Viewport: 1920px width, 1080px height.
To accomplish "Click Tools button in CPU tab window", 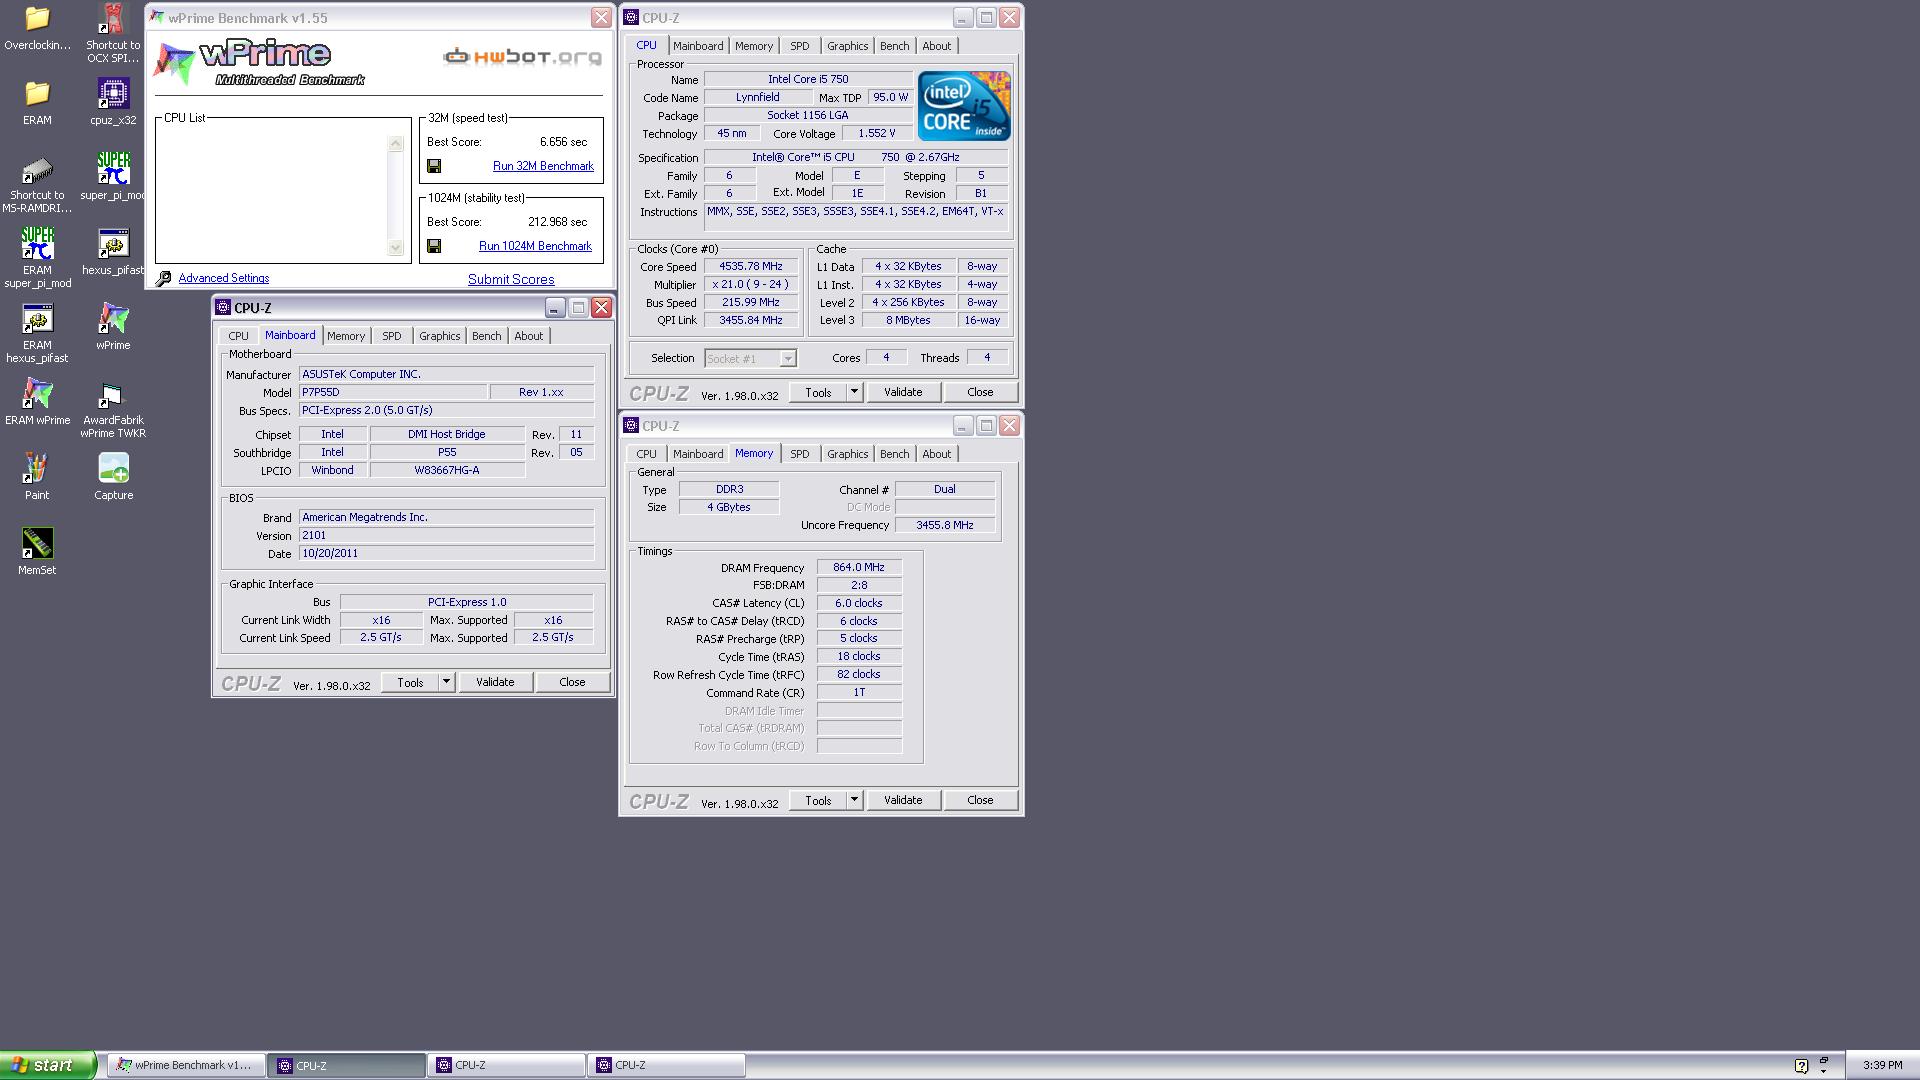I will coord(818,392).
